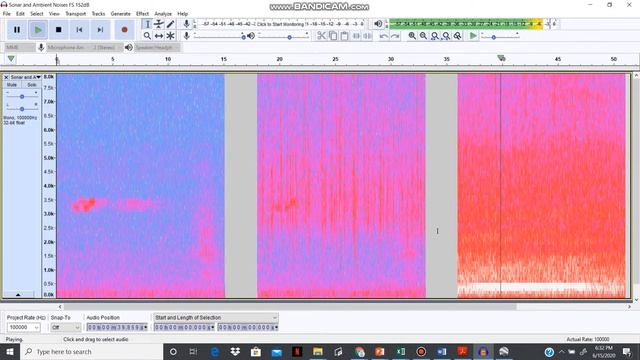Click the horizontal scrollbar under the track
Screen dimensions: 640x360
[x=290, y=307]
